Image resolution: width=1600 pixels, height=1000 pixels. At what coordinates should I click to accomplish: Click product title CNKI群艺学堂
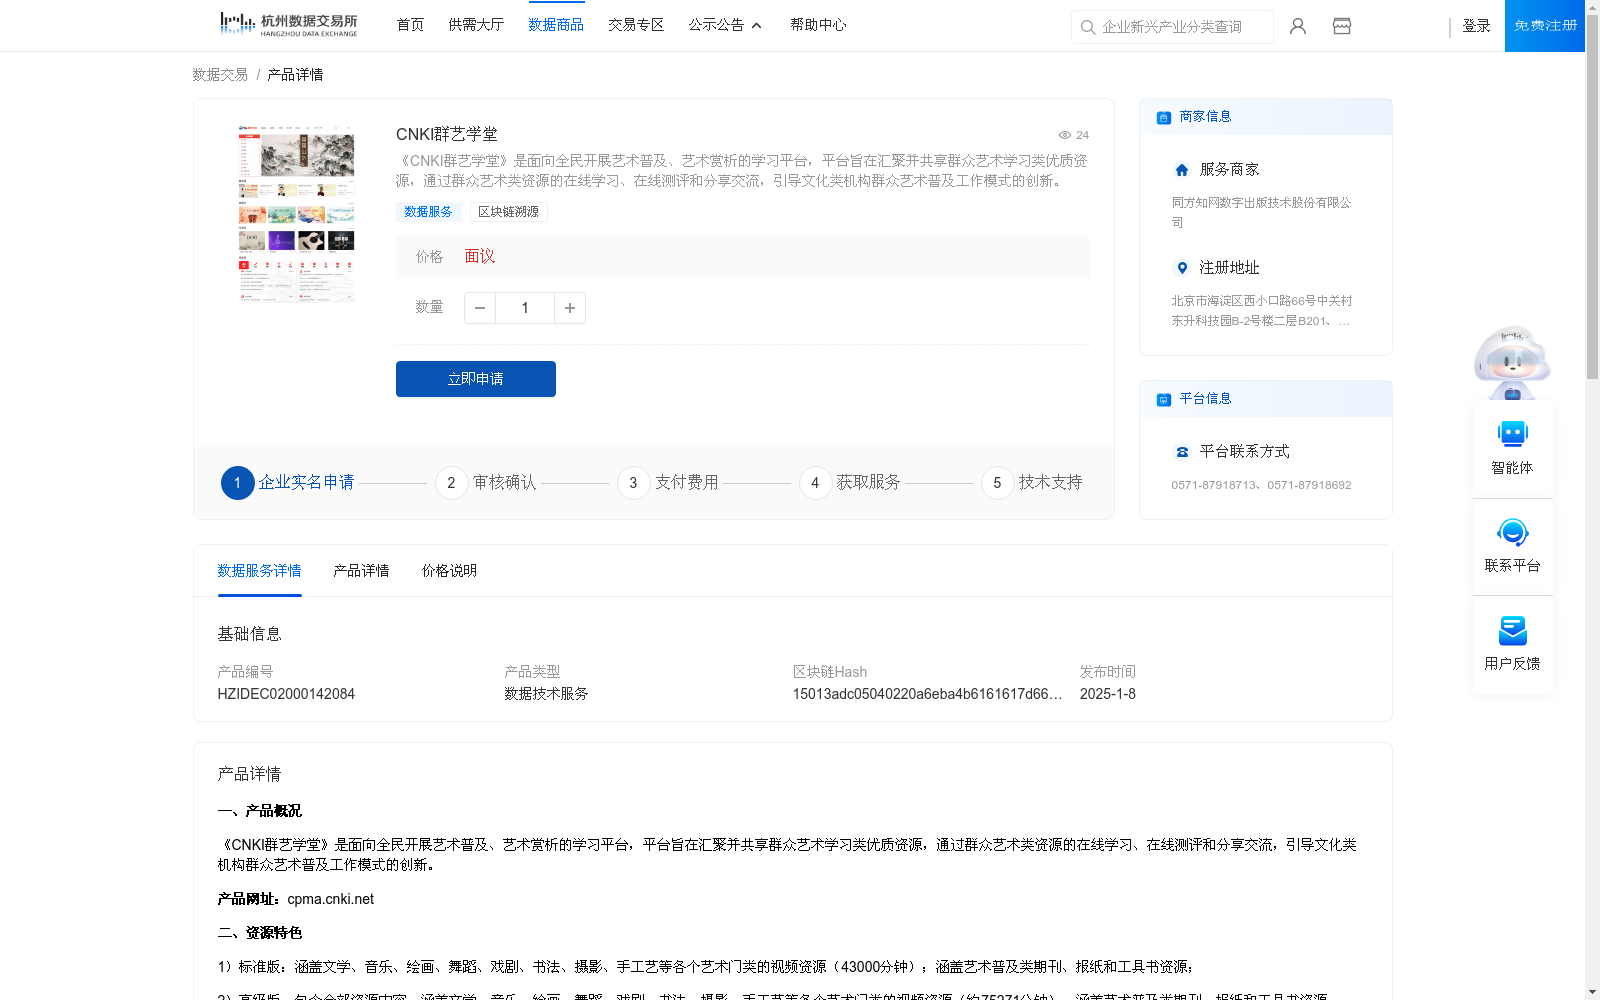[446, 135]
